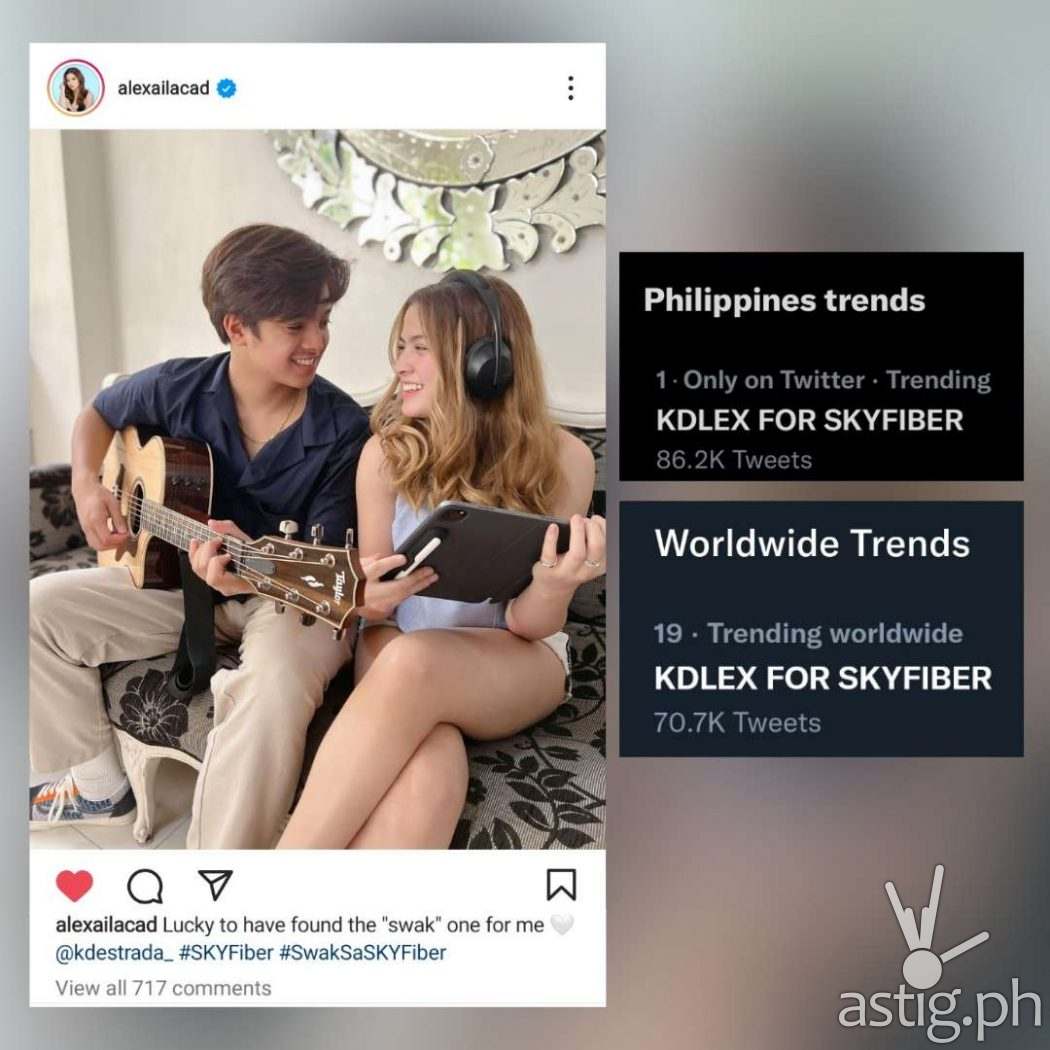Click the Worldwide Trends heading

point(812,542)
